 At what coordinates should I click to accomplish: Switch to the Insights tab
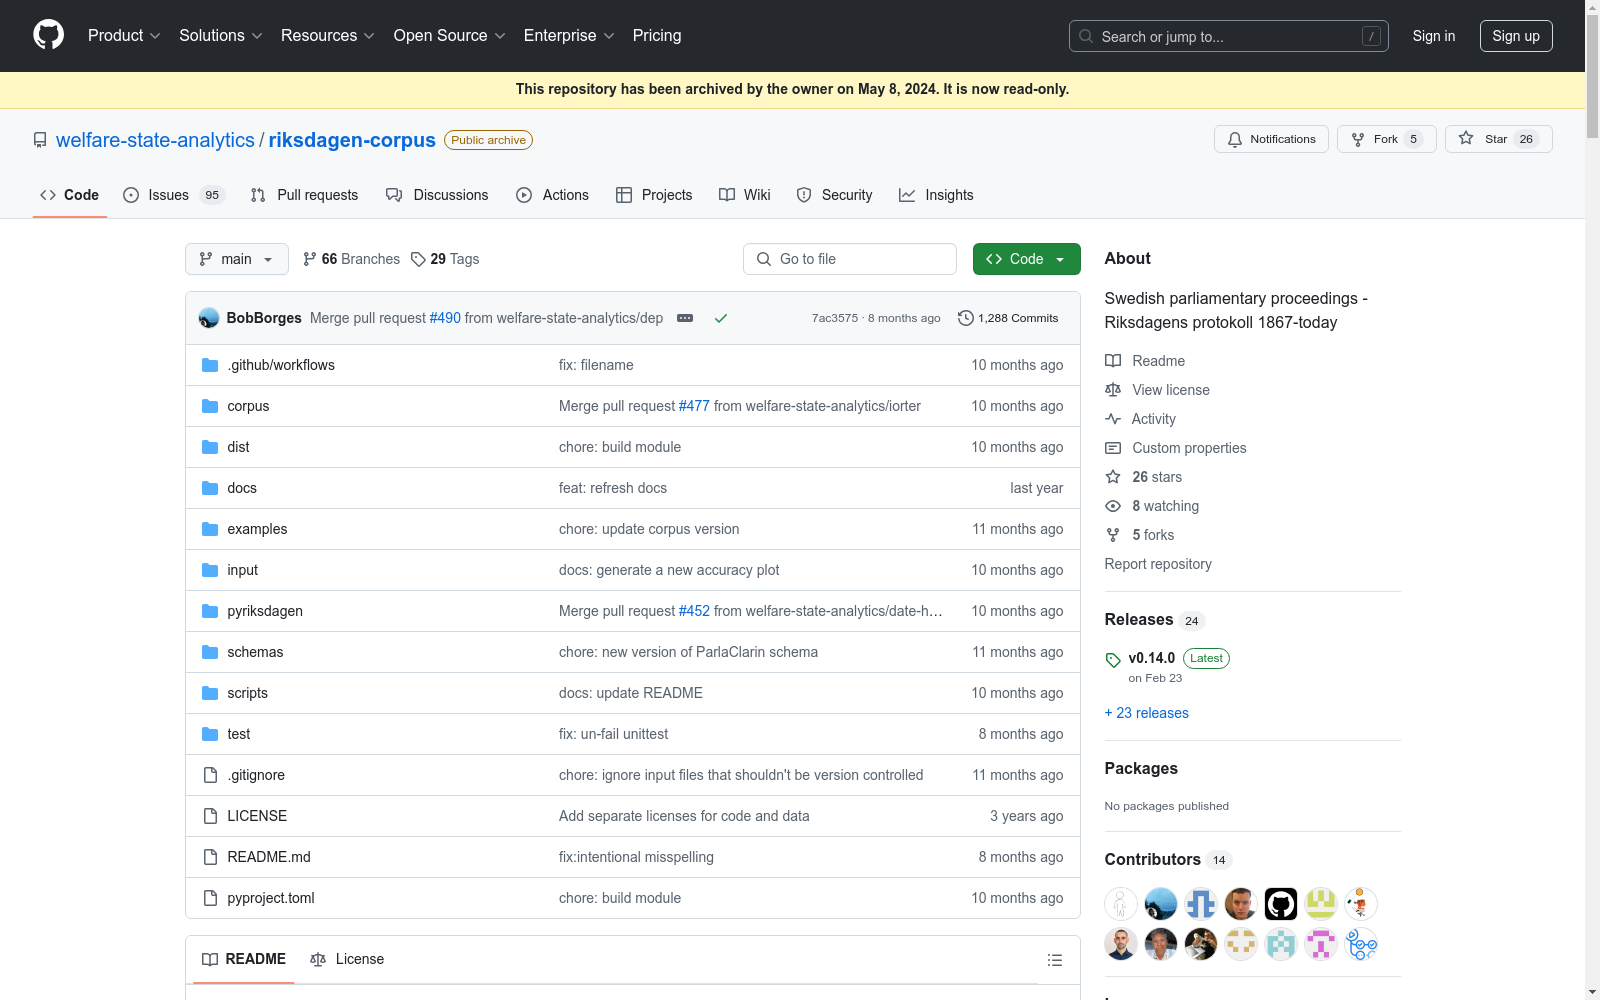(x=936, y=195)
